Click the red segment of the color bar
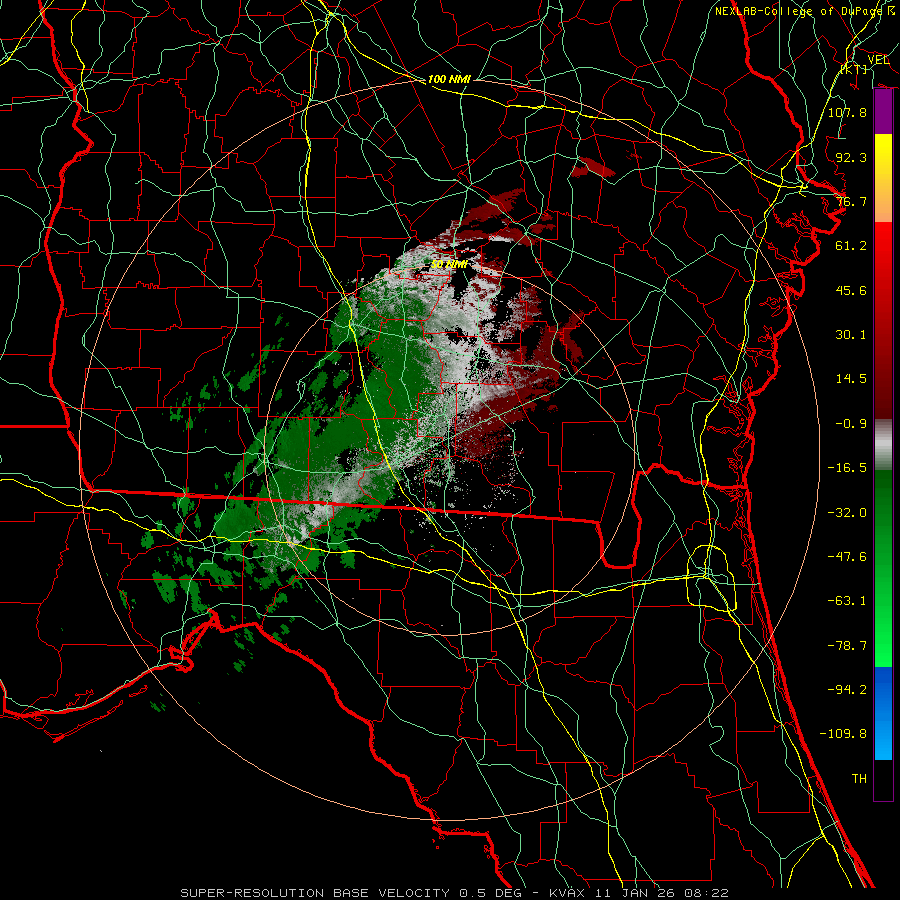Screen dimensions: 900x900 point(883,320)
